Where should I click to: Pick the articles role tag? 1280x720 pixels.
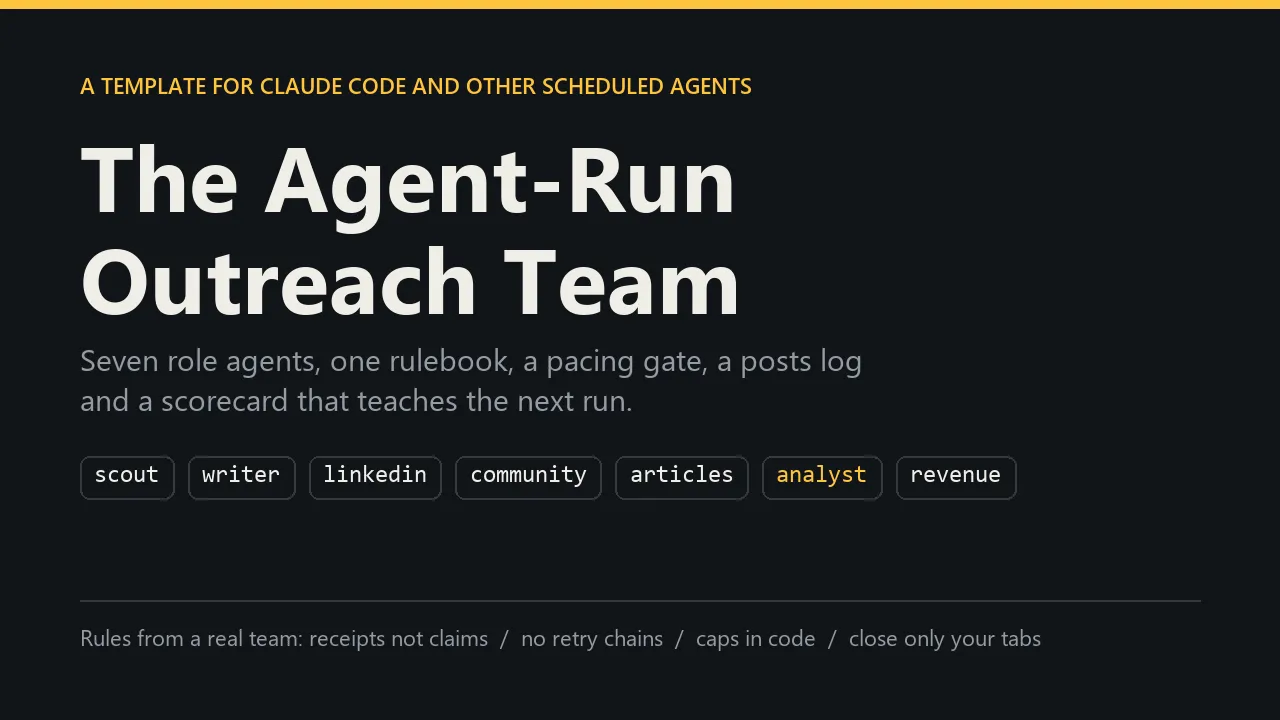click(x=681, y=477)
